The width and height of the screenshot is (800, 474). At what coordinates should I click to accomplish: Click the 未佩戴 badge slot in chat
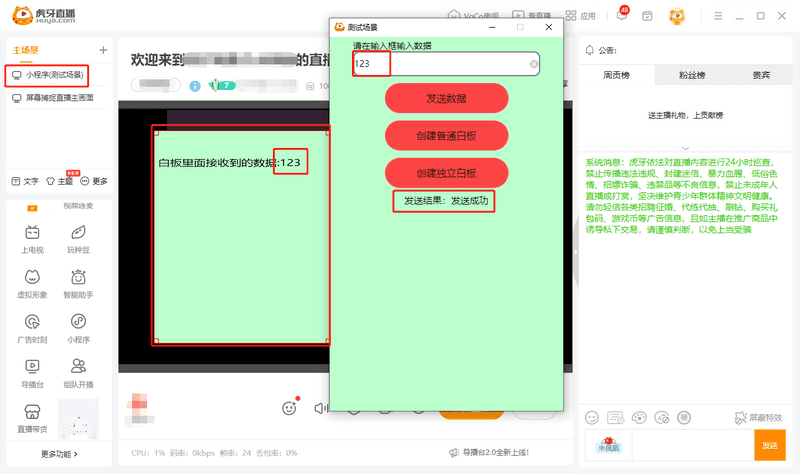tap(609, 445)
